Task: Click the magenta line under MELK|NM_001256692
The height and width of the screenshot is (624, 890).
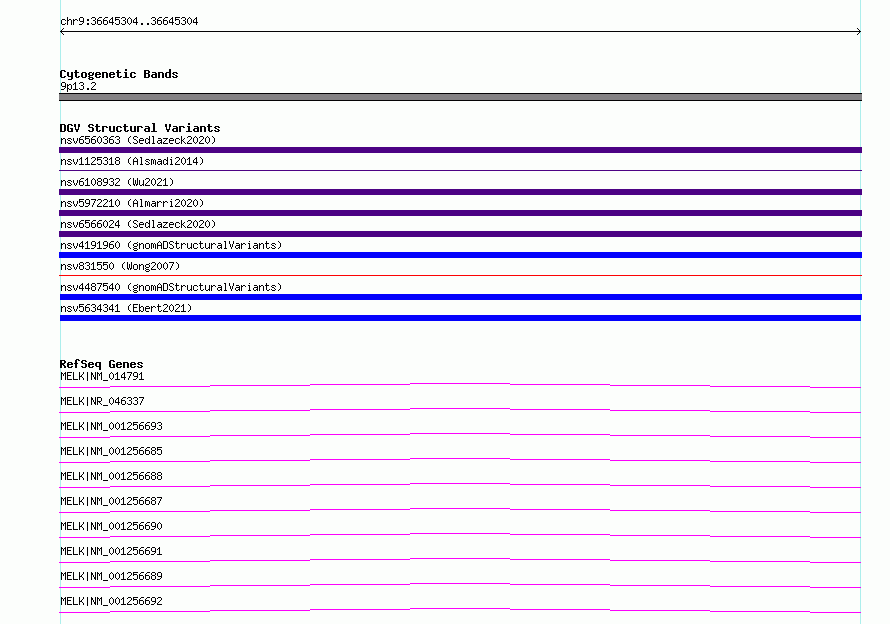Action: coord(460,610)
